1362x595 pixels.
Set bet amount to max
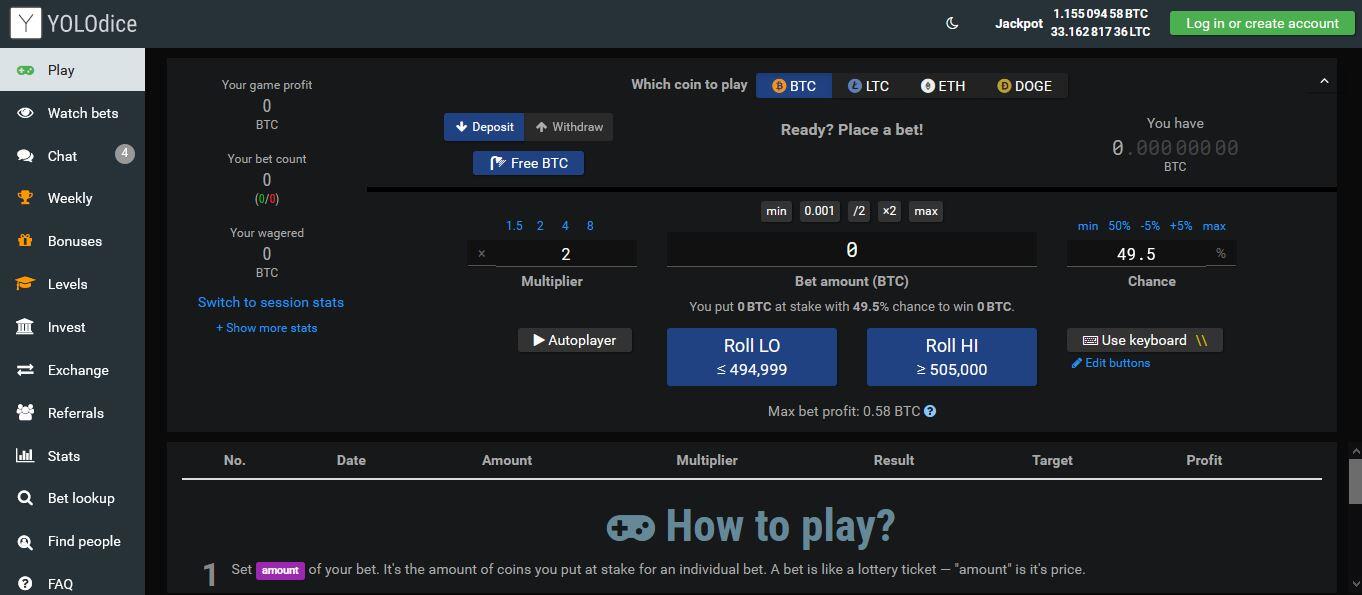pos(926,211)
